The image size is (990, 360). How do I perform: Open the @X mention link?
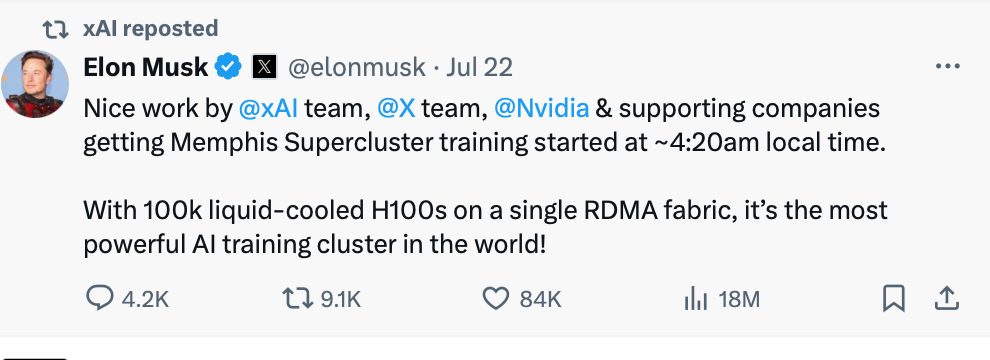click(x=397, y=109)
